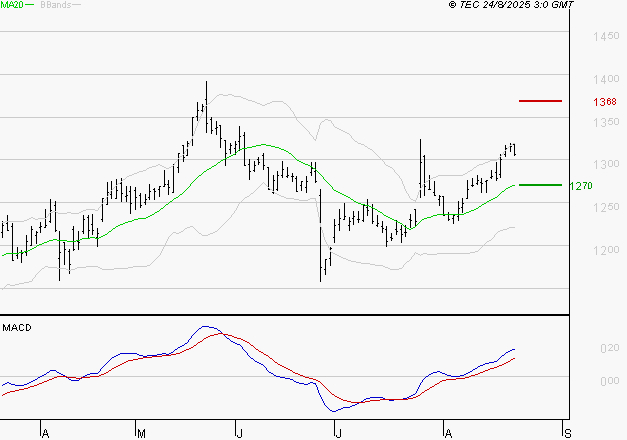Click the BBands legend label
This screenshot has width=627, height=440.
[56, 5]
